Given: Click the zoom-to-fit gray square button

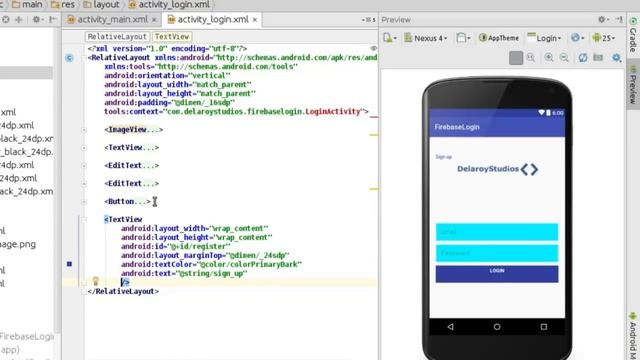Looking at the screenshot, I should tap(516, 58).
